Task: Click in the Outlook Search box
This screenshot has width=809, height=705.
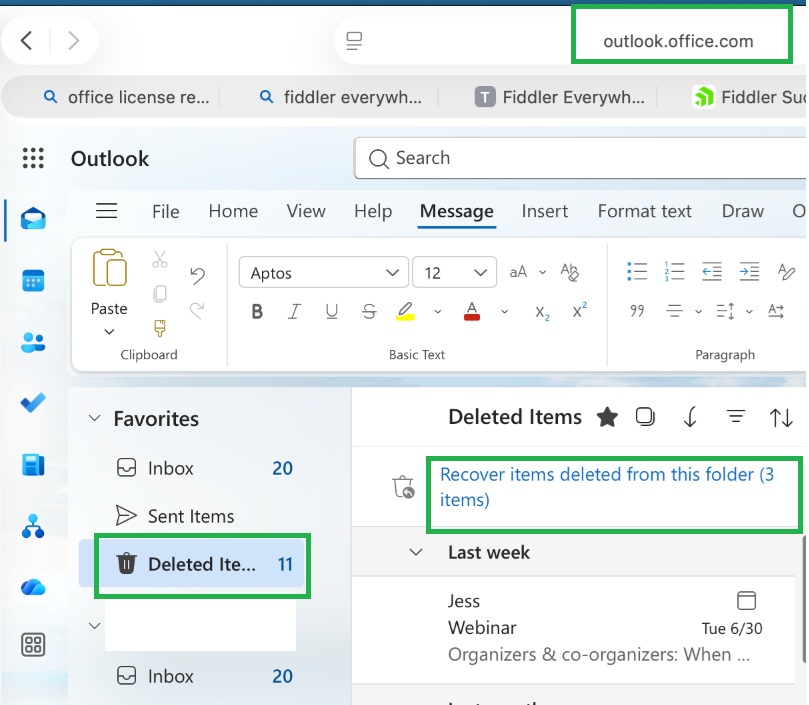Action: pyautogui.click(x=580, y=158)
